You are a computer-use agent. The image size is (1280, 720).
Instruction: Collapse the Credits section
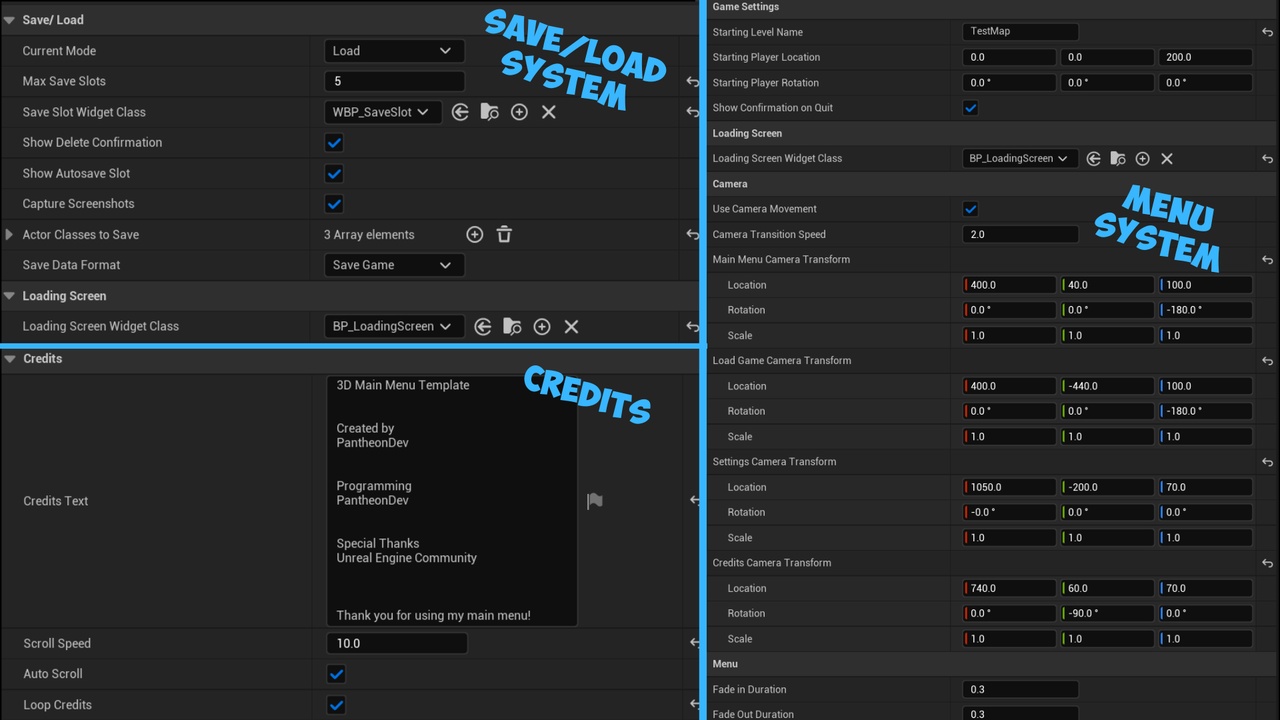[x=9, y=359]
